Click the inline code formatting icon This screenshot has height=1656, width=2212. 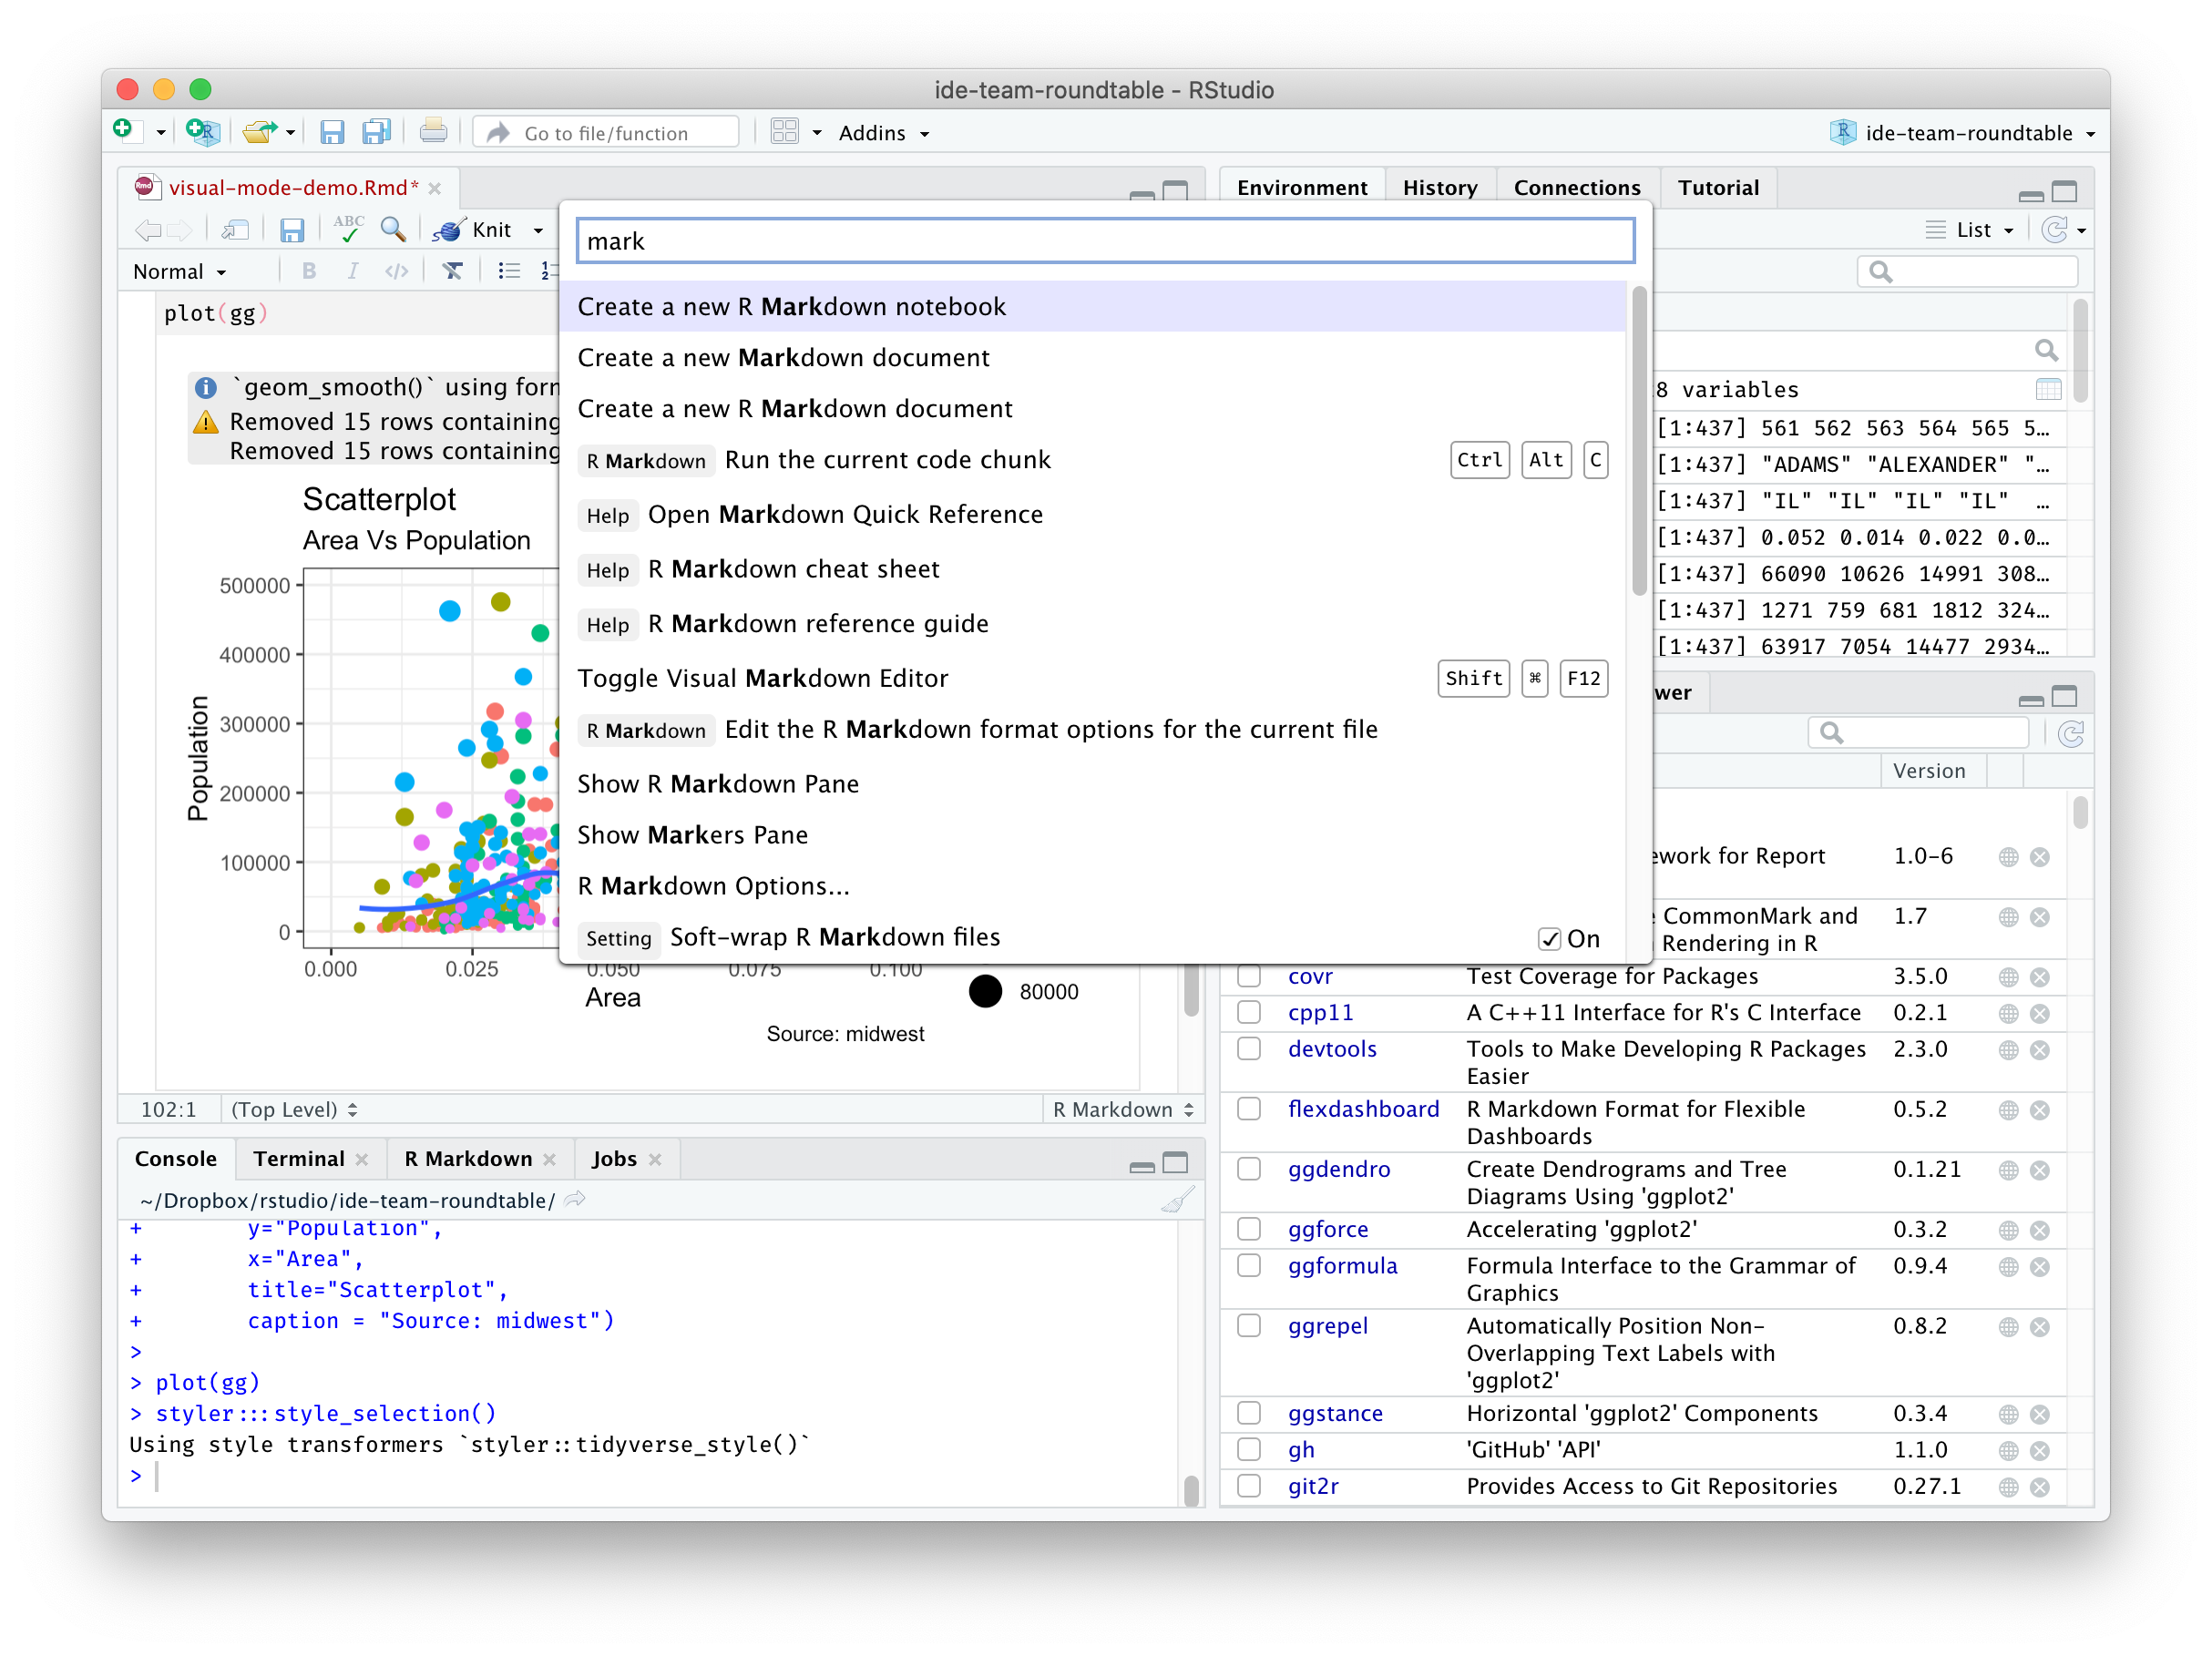[x=396, y=271]
